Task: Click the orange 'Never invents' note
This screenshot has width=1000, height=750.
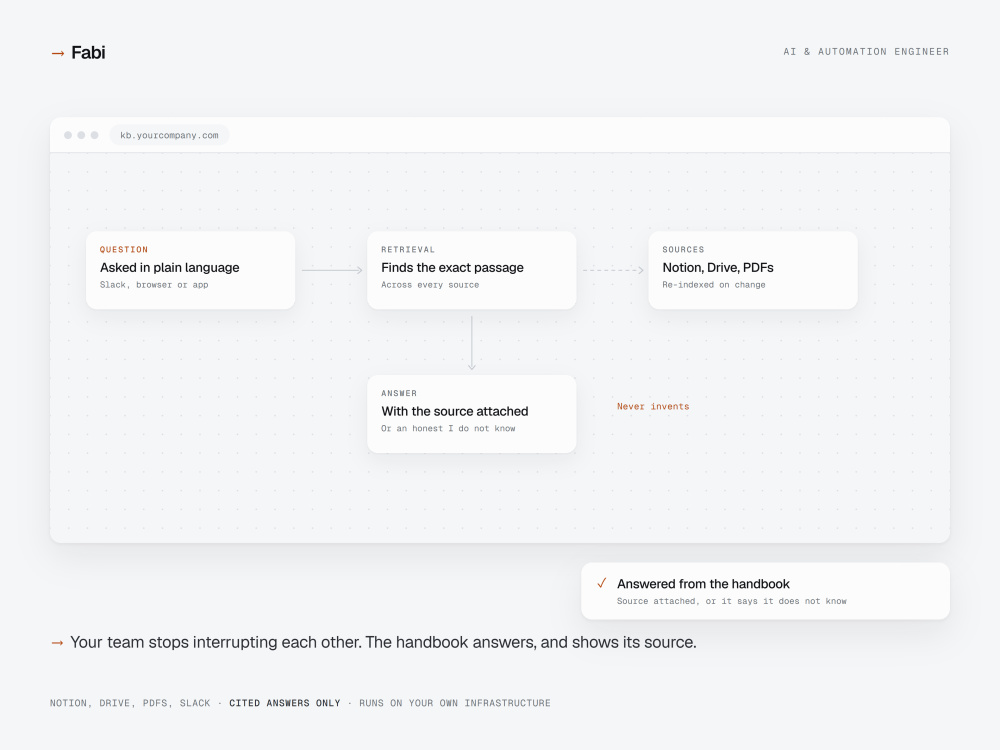Action: coord(653,406)
